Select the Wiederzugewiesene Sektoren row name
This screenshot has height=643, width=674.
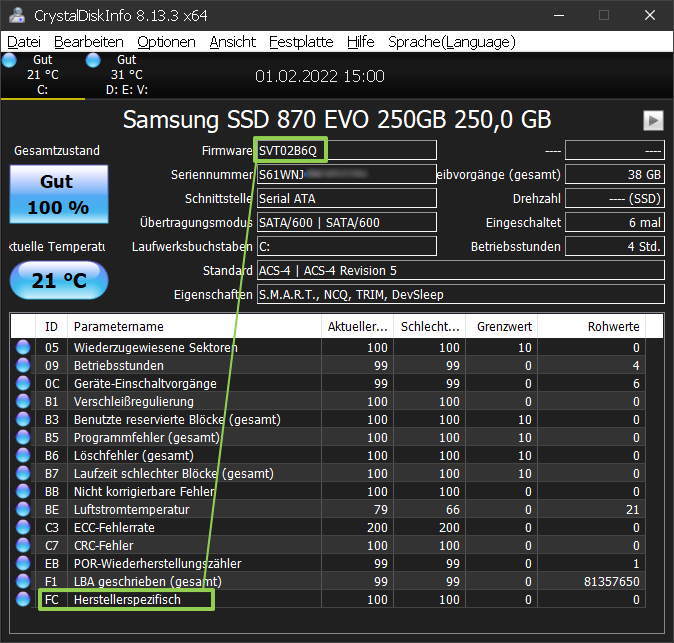[x=156, y=347]
